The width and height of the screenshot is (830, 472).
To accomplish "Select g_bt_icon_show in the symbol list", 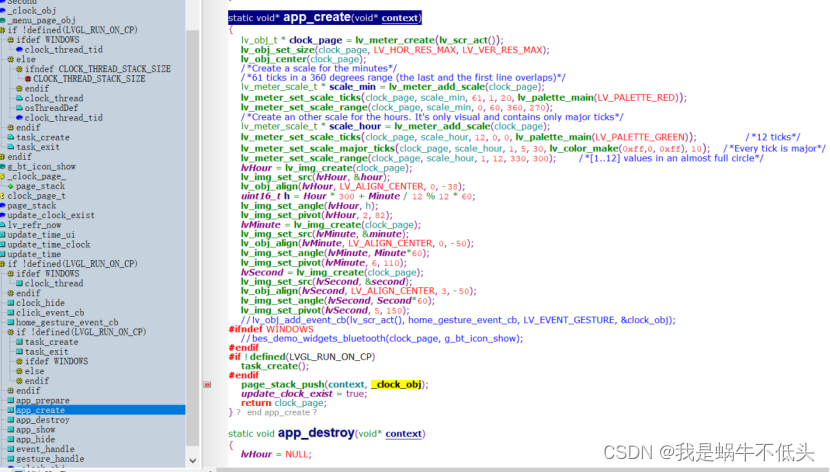I will tap(42, 166).
